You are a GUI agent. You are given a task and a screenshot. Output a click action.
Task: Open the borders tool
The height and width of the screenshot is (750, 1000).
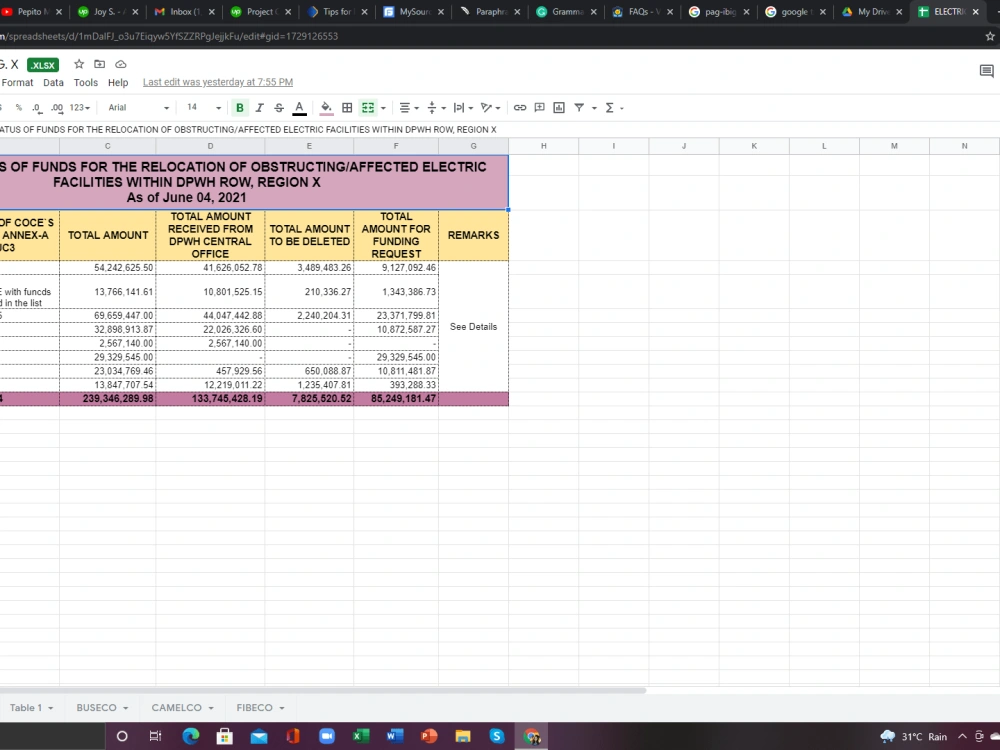[x=347, y=108]
